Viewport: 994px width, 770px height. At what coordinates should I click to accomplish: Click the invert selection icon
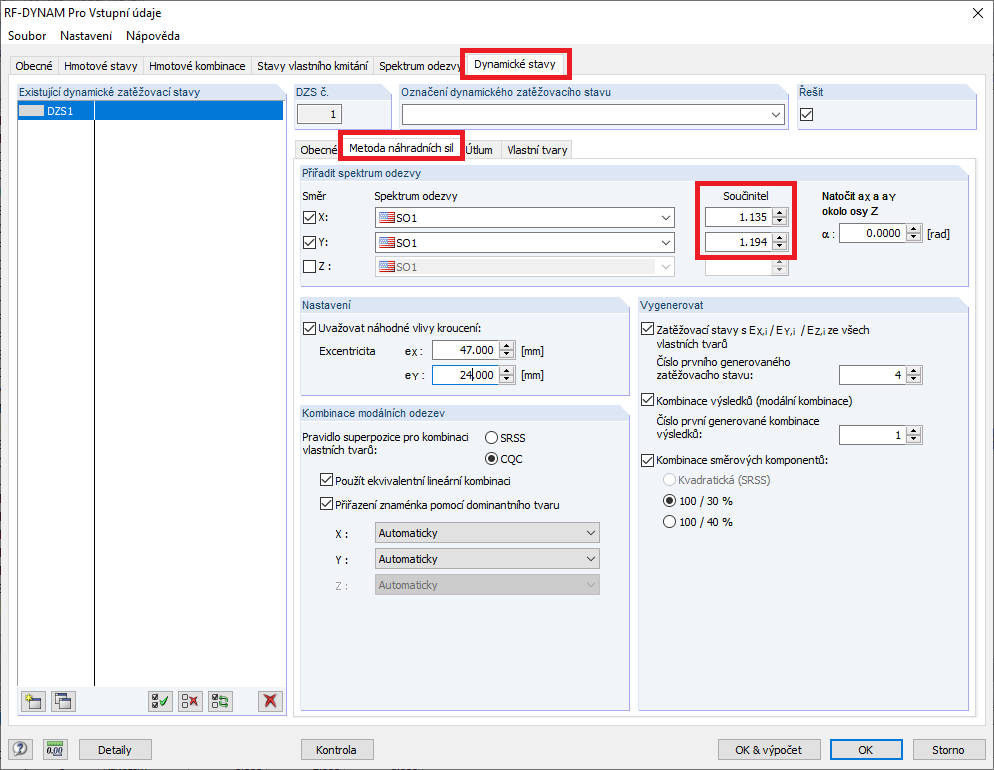point(221,701)
